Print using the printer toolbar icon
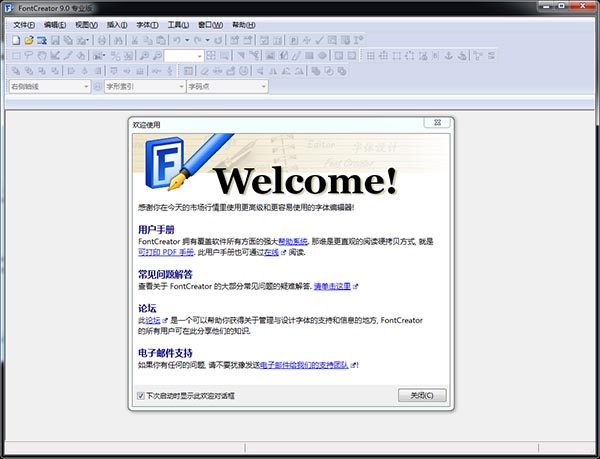The image size is (600, 459). click(102, 40)
